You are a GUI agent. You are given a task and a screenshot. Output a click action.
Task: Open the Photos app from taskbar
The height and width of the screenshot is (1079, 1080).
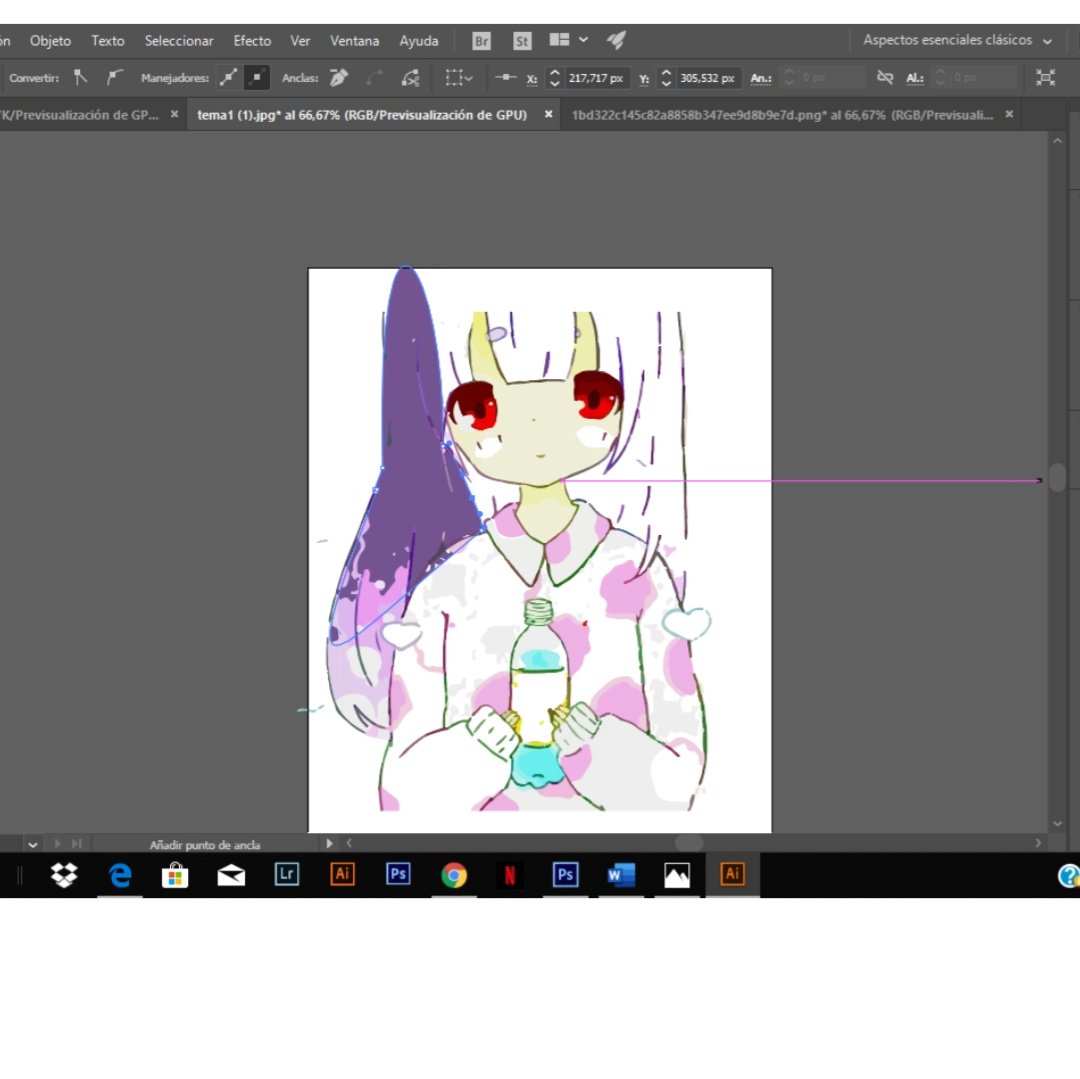point(676,875)
